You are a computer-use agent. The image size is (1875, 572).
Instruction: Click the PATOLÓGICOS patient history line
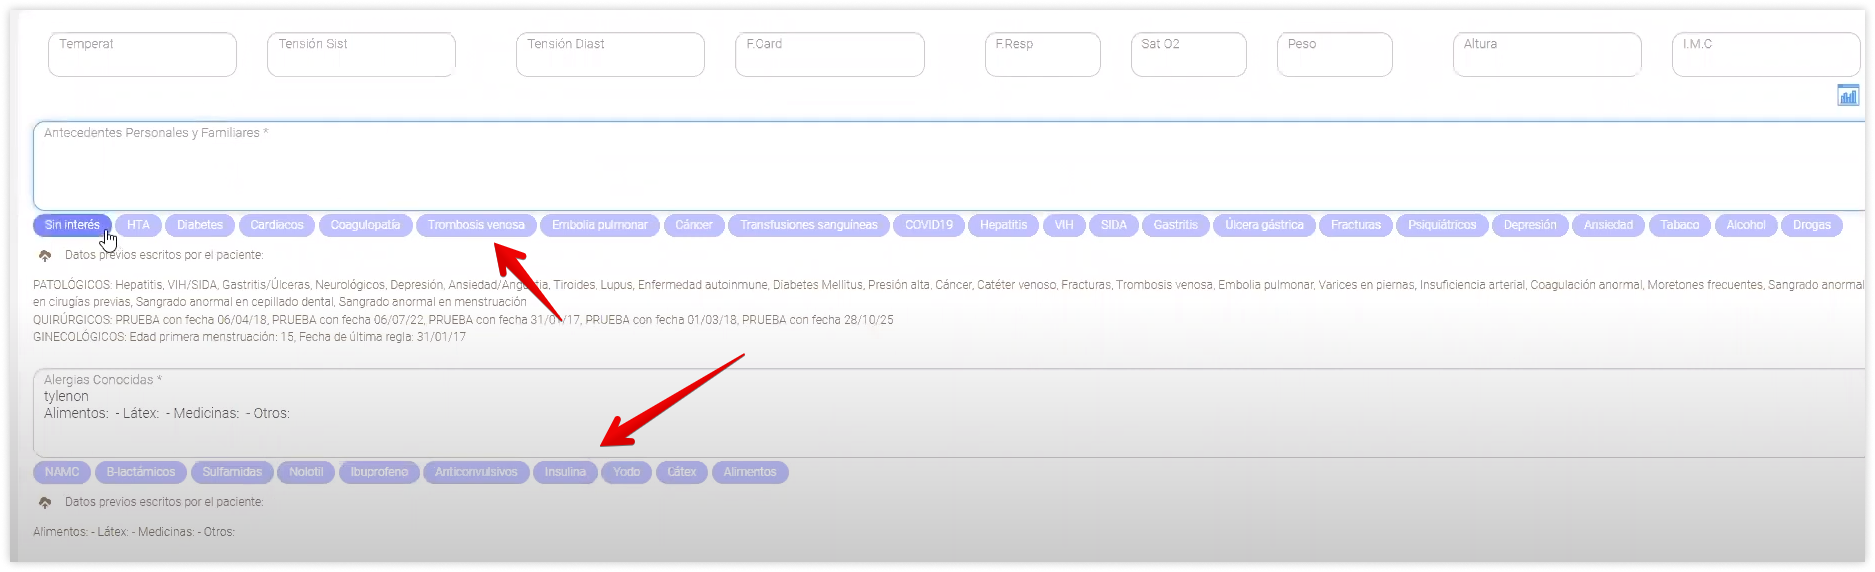click(949, 293)
